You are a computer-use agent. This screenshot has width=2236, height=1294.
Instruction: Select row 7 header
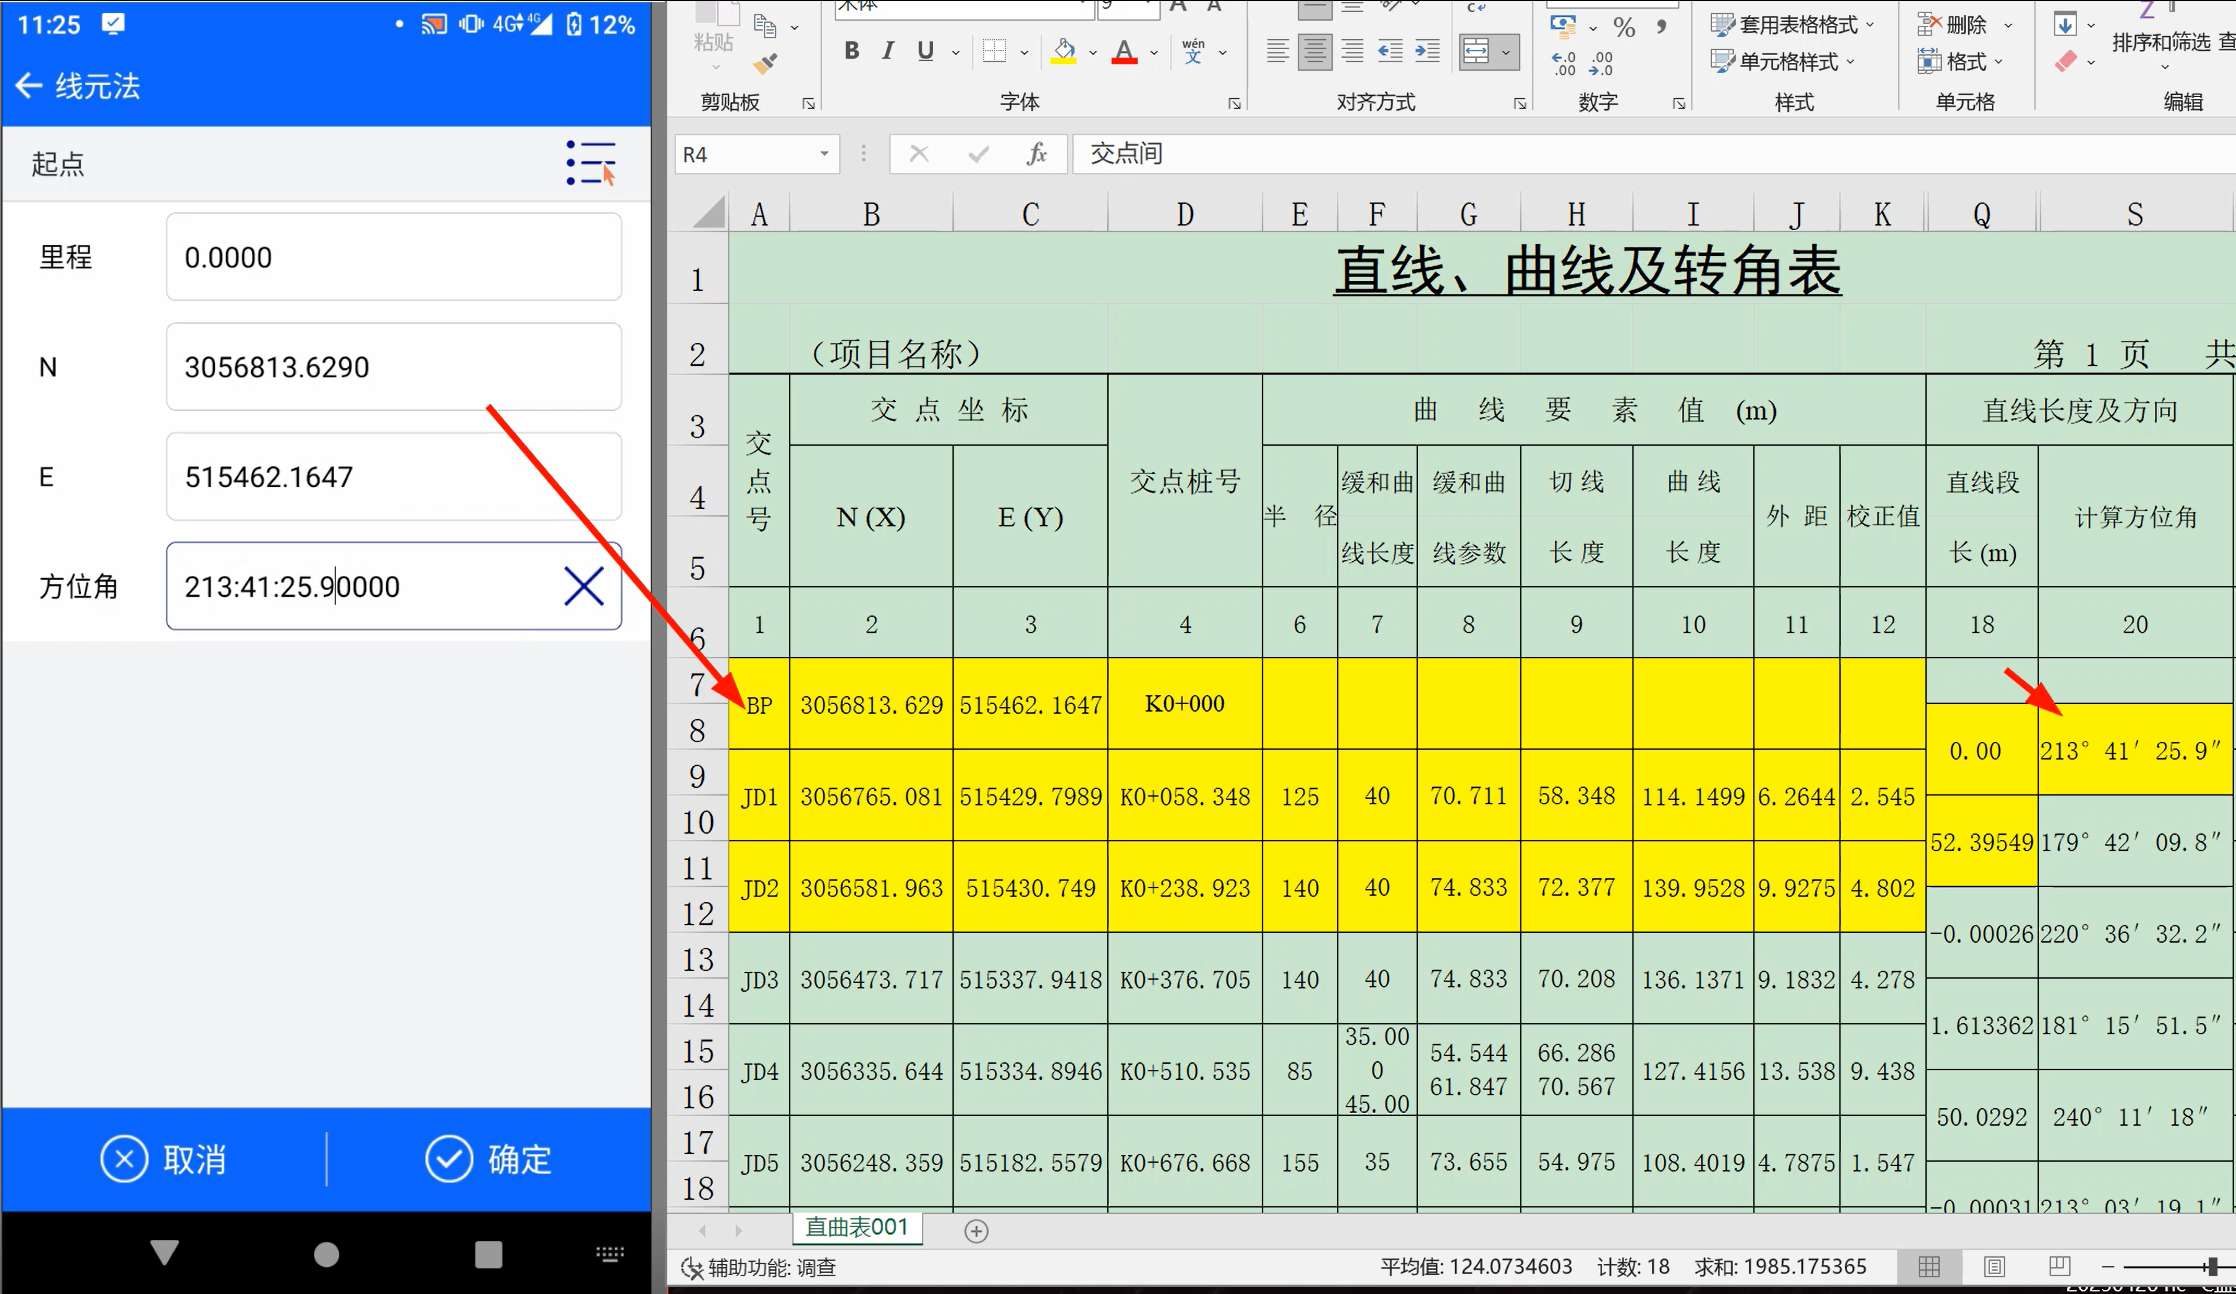pyautogui.click(x=698, y=685)
